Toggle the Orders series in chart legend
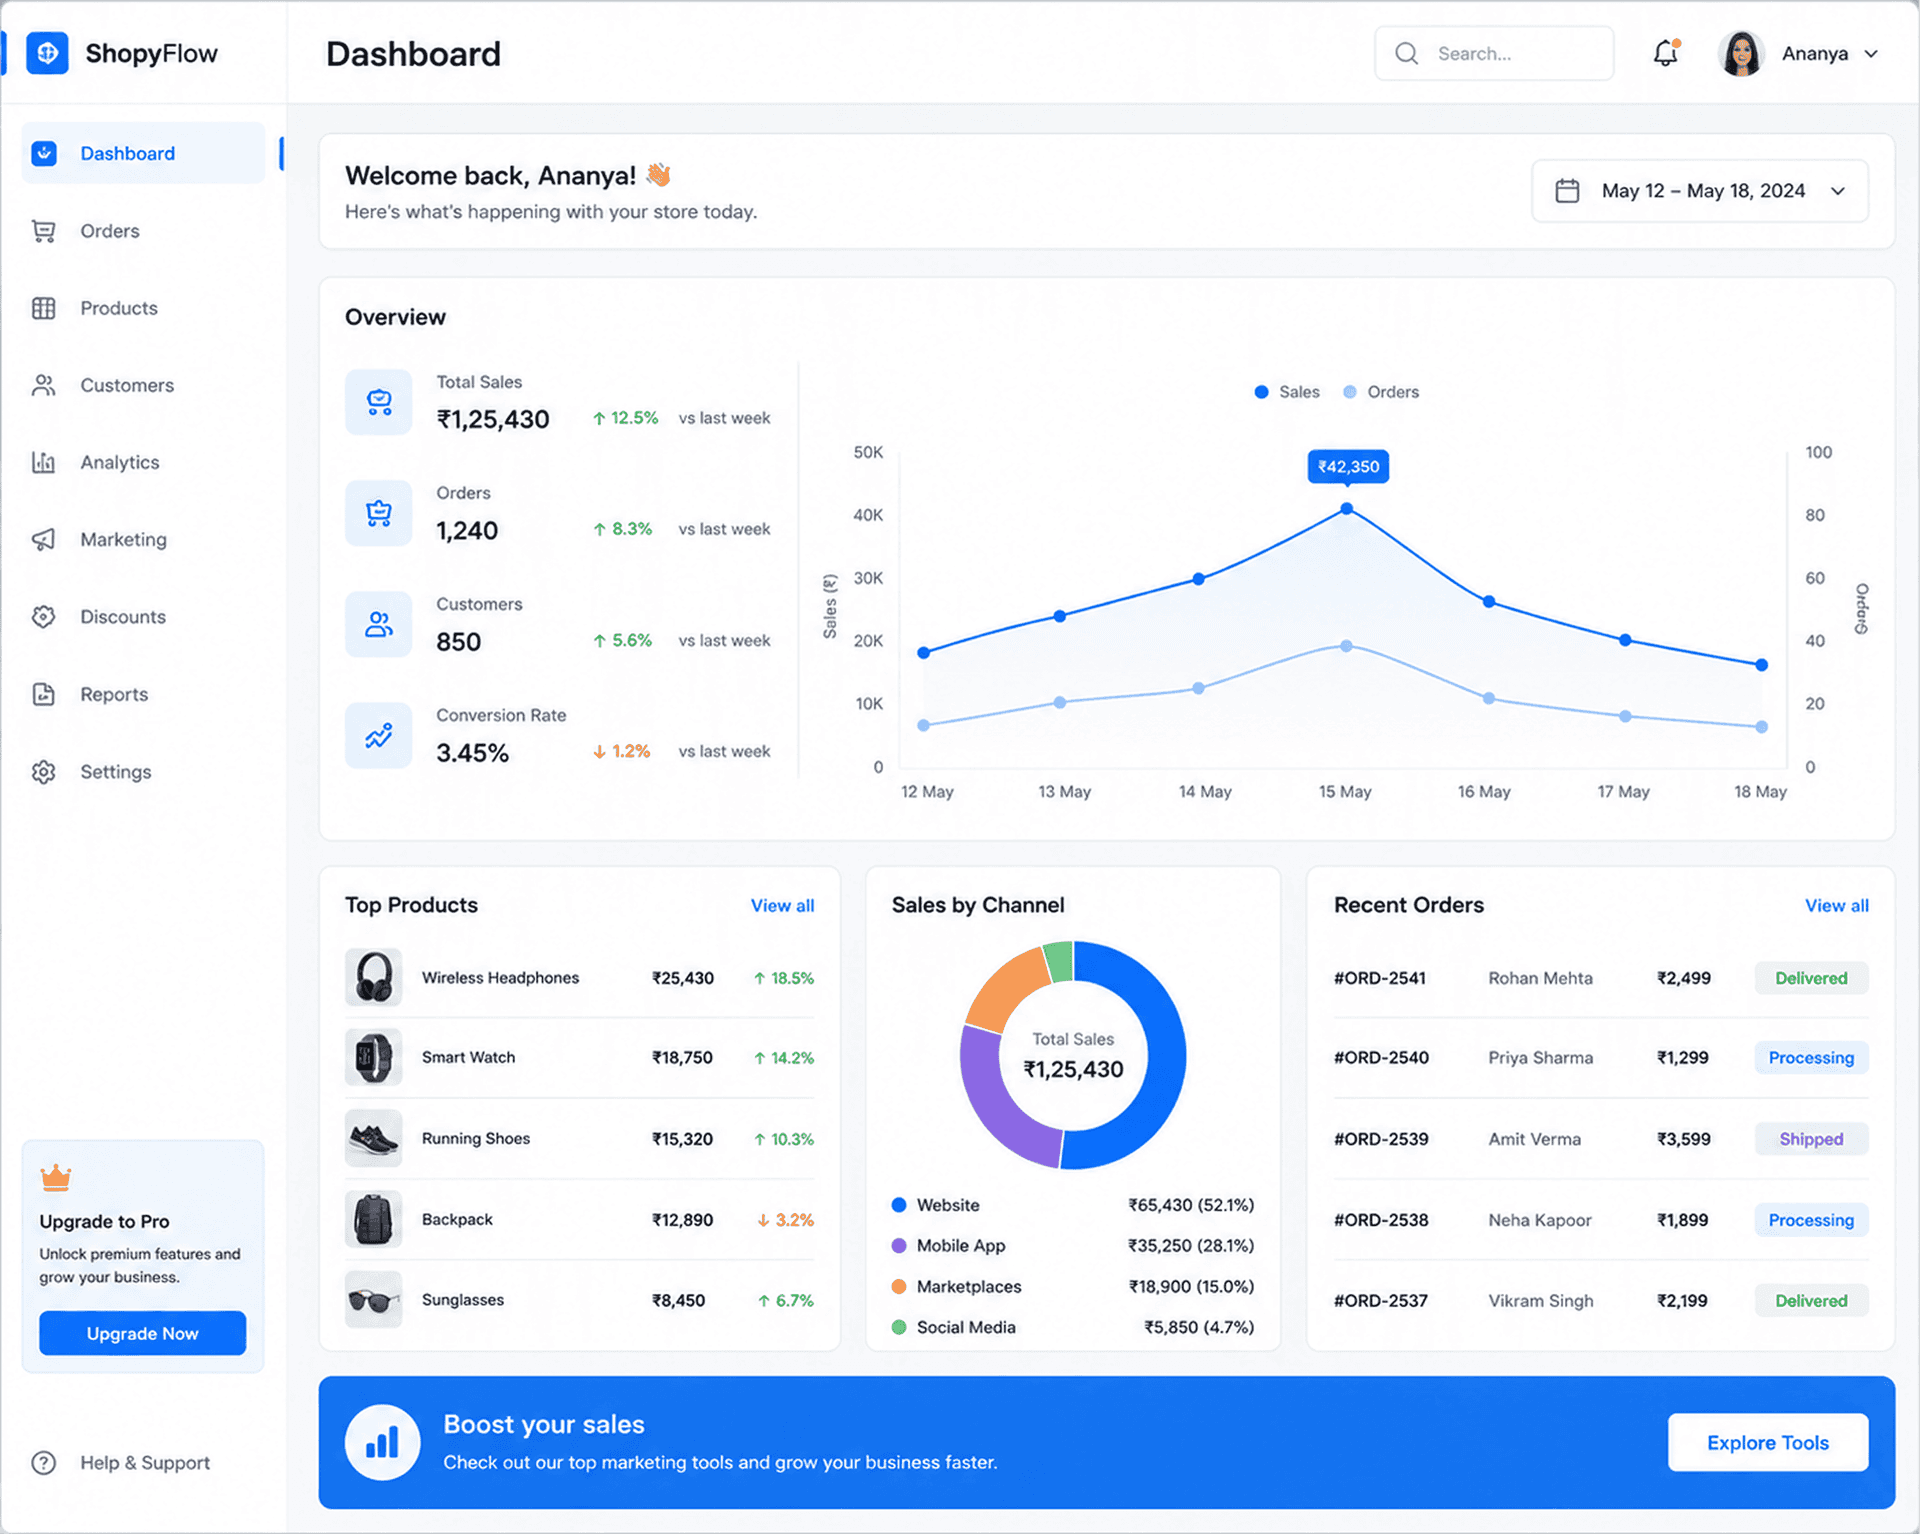1920x1534 pixels. (1381, 392)
